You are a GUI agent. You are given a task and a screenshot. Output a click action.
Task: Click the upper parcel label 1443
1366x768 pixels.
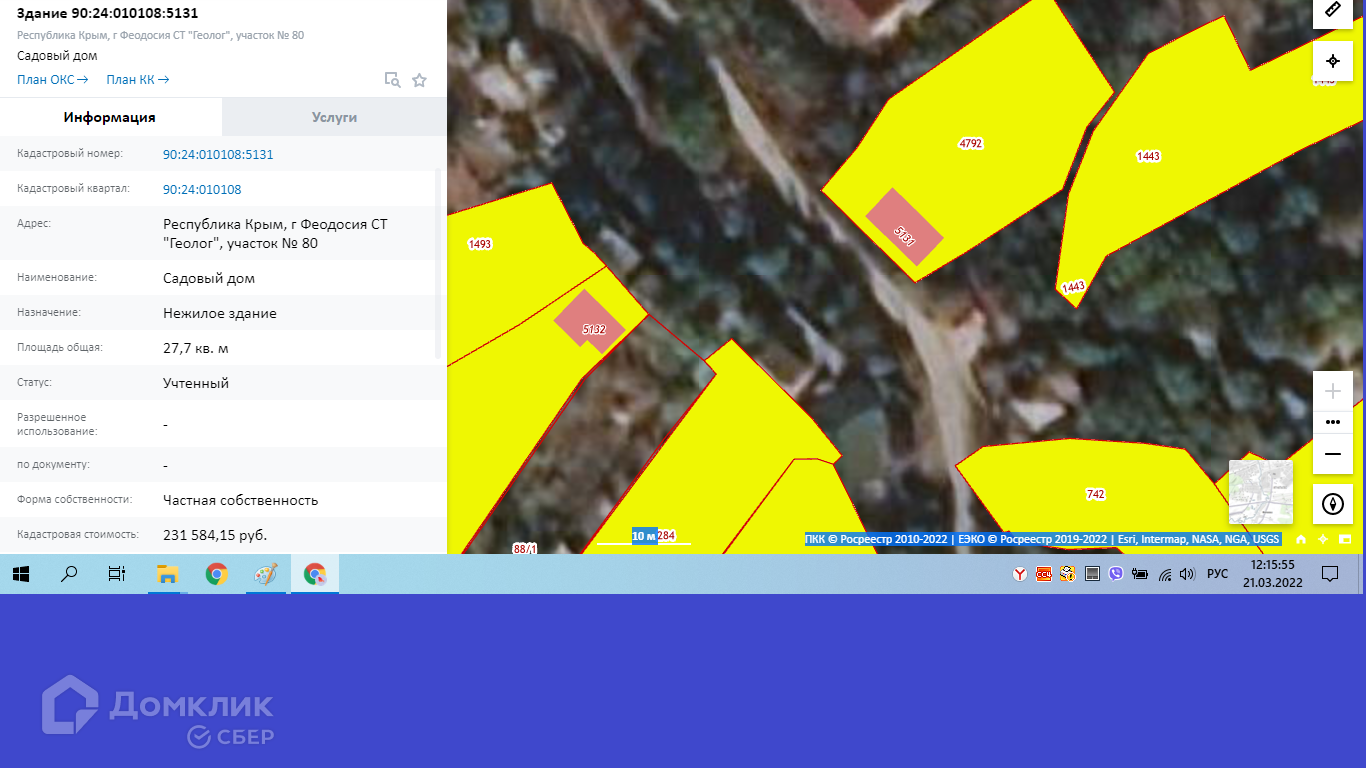click(x=1148, y=156)
